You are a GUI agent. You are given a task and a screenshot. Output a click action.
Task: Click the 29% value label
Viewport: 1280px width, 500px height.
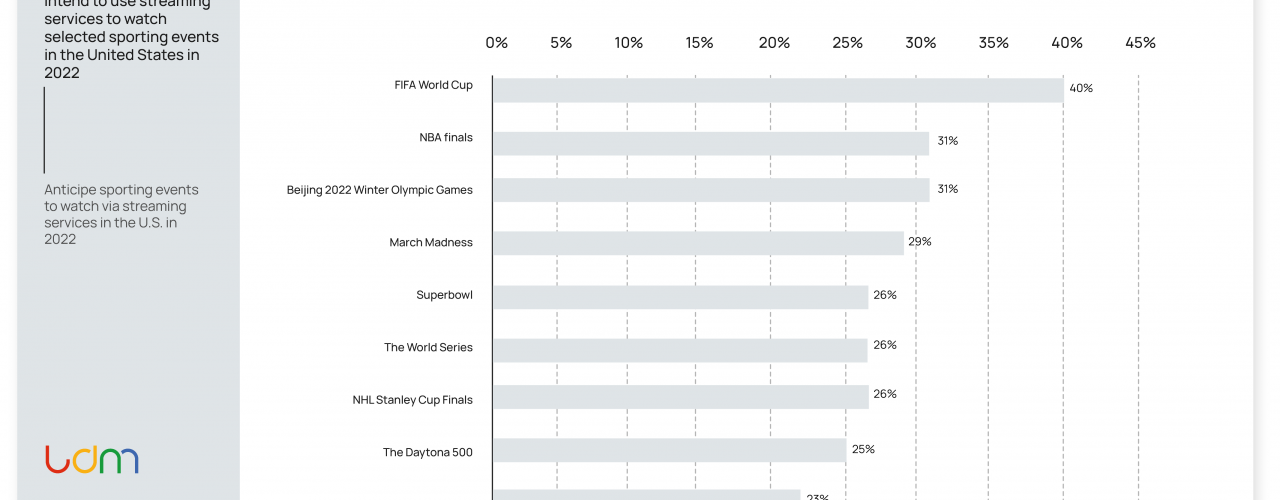point(920,241)
